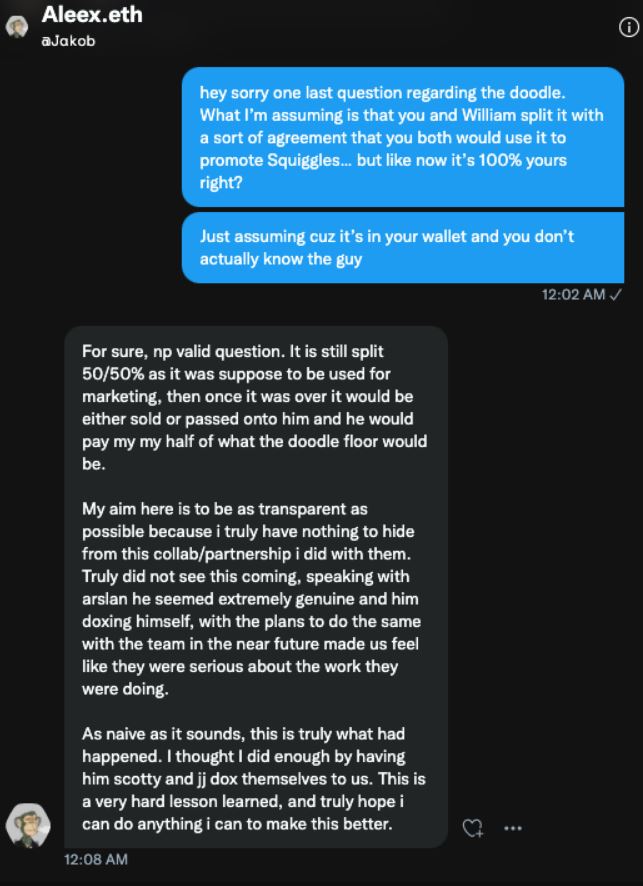The image size is (643, 886).
Task: Click the "My aim here" paragraph
Action: click(x=252, y=598)
